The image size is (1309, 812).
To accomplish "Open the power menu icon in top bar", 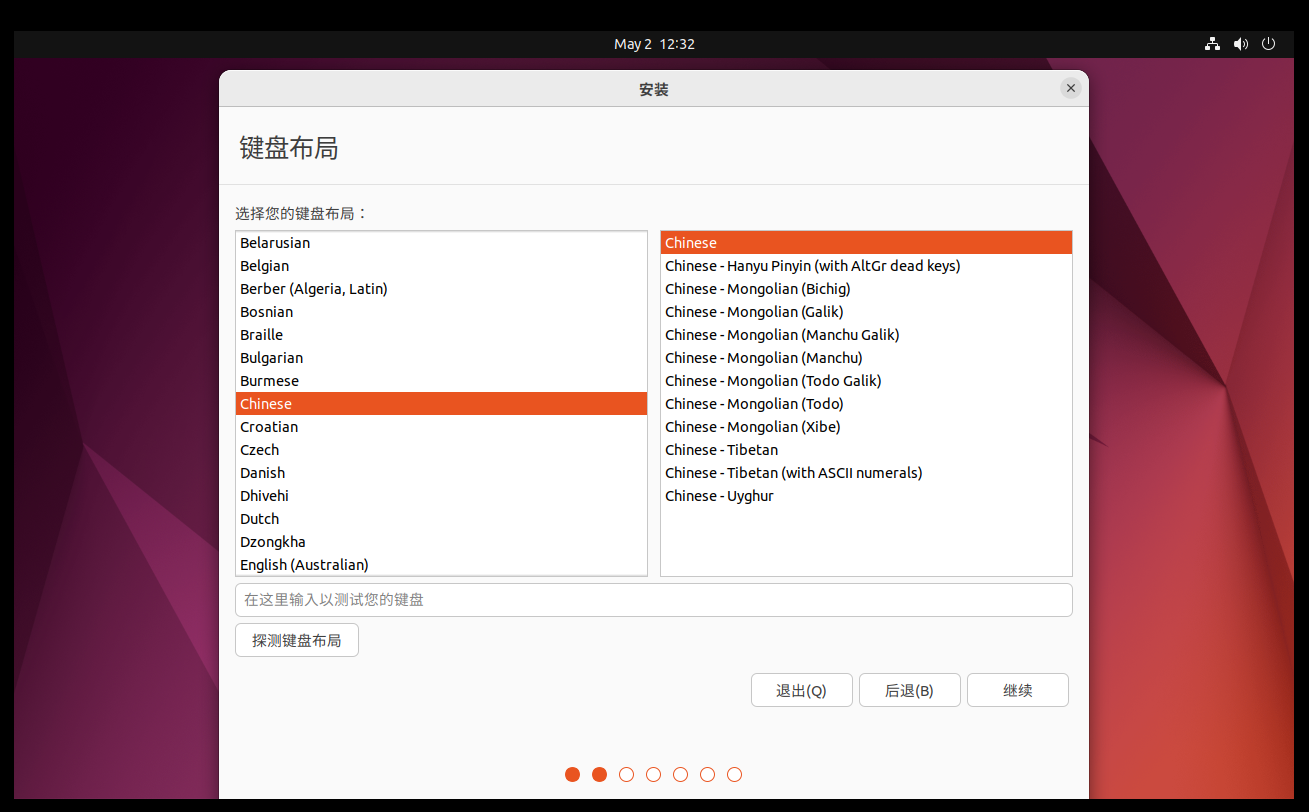I will (x=1269, y=44).
